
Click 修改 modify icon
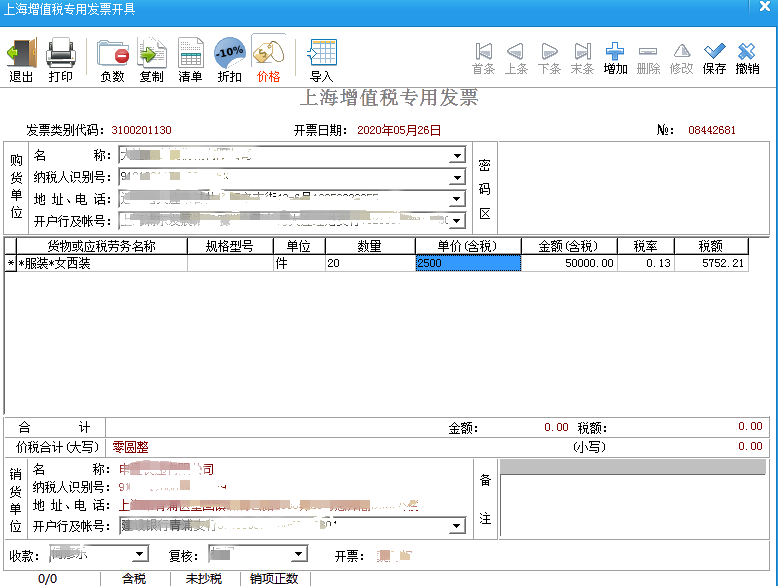tap(681, 59)
